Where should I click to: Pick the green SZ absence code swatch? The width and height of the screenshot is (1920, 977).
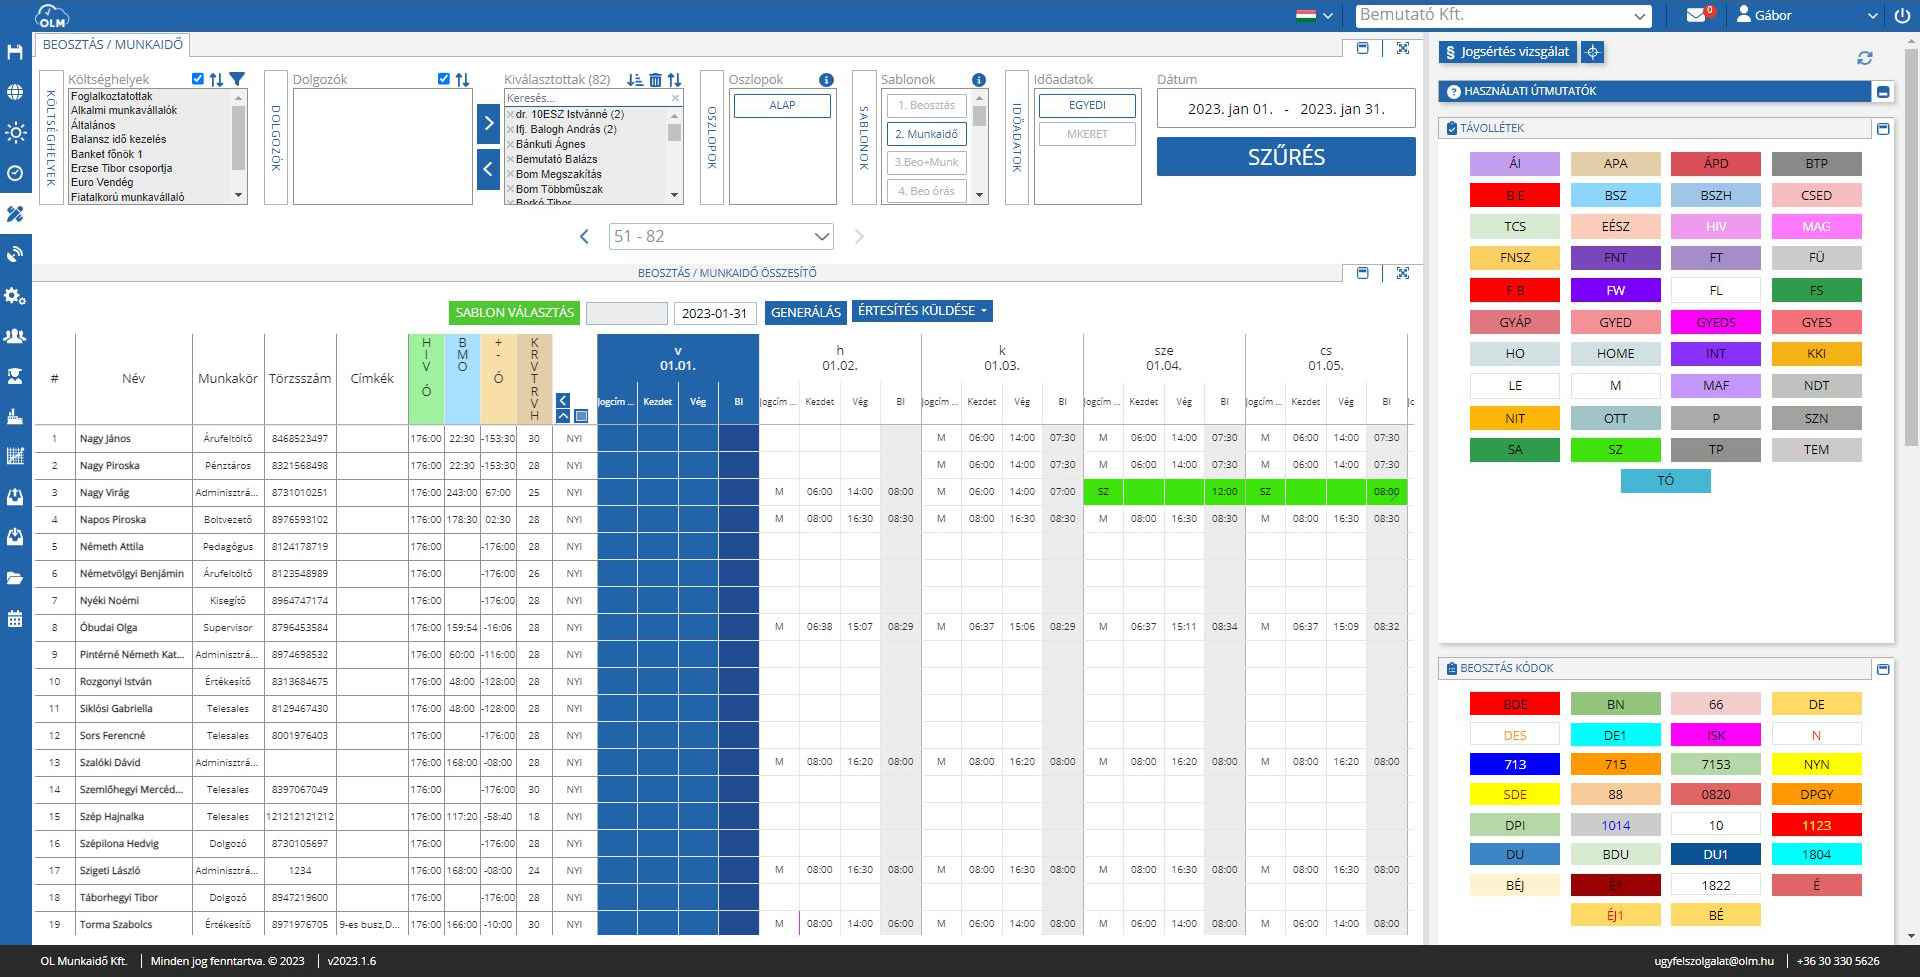1615,450
